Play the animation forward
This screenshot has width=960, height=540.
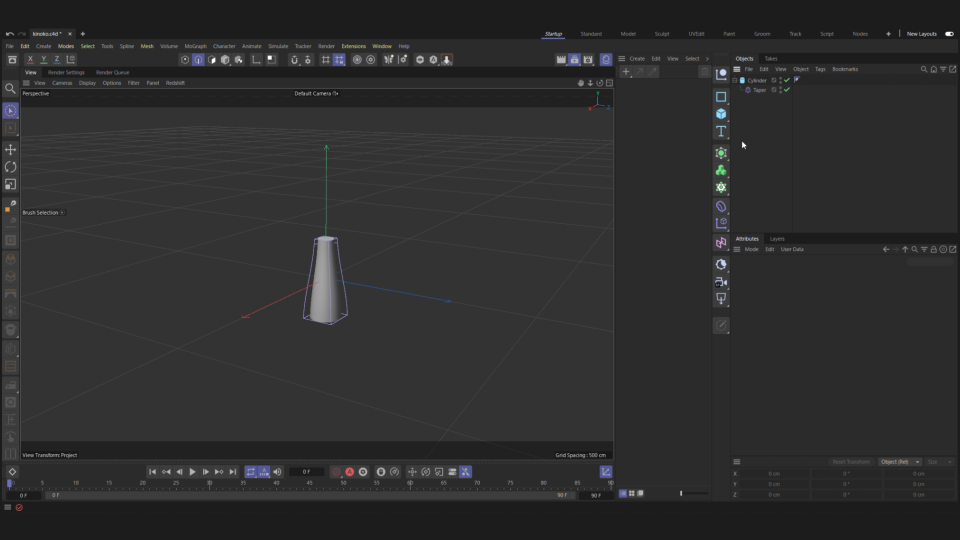click(x=192, y=472)
